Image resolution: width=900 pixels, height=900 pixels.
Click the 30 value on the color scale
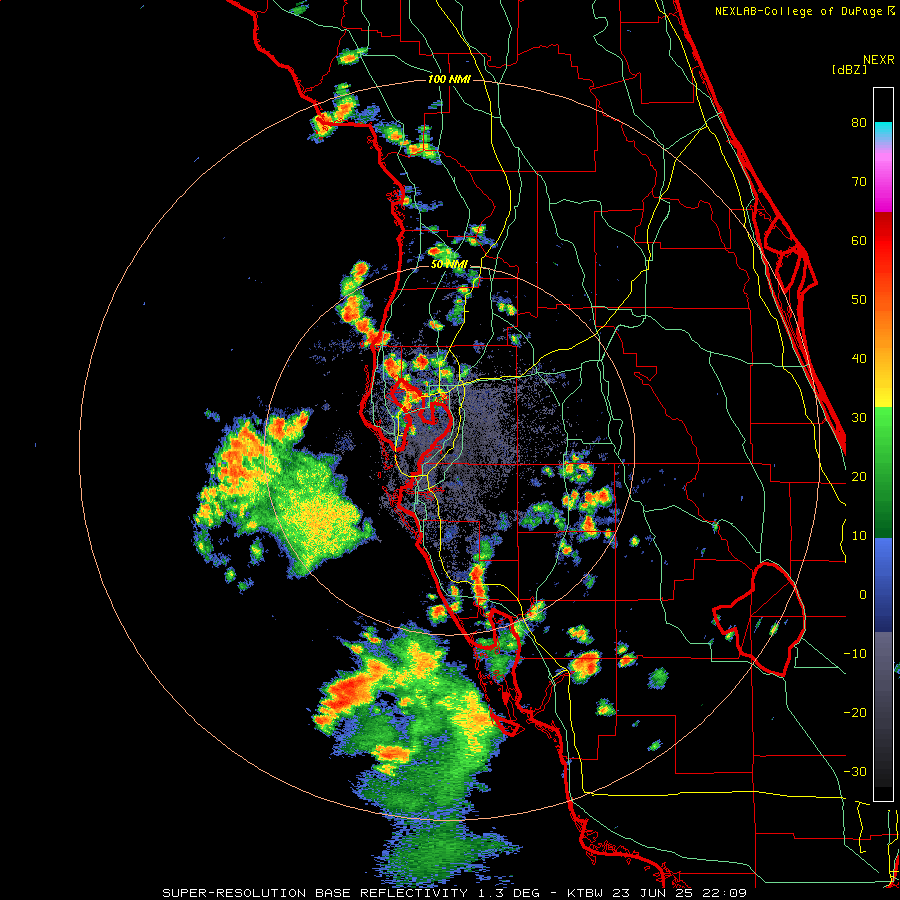coord(859,418)
